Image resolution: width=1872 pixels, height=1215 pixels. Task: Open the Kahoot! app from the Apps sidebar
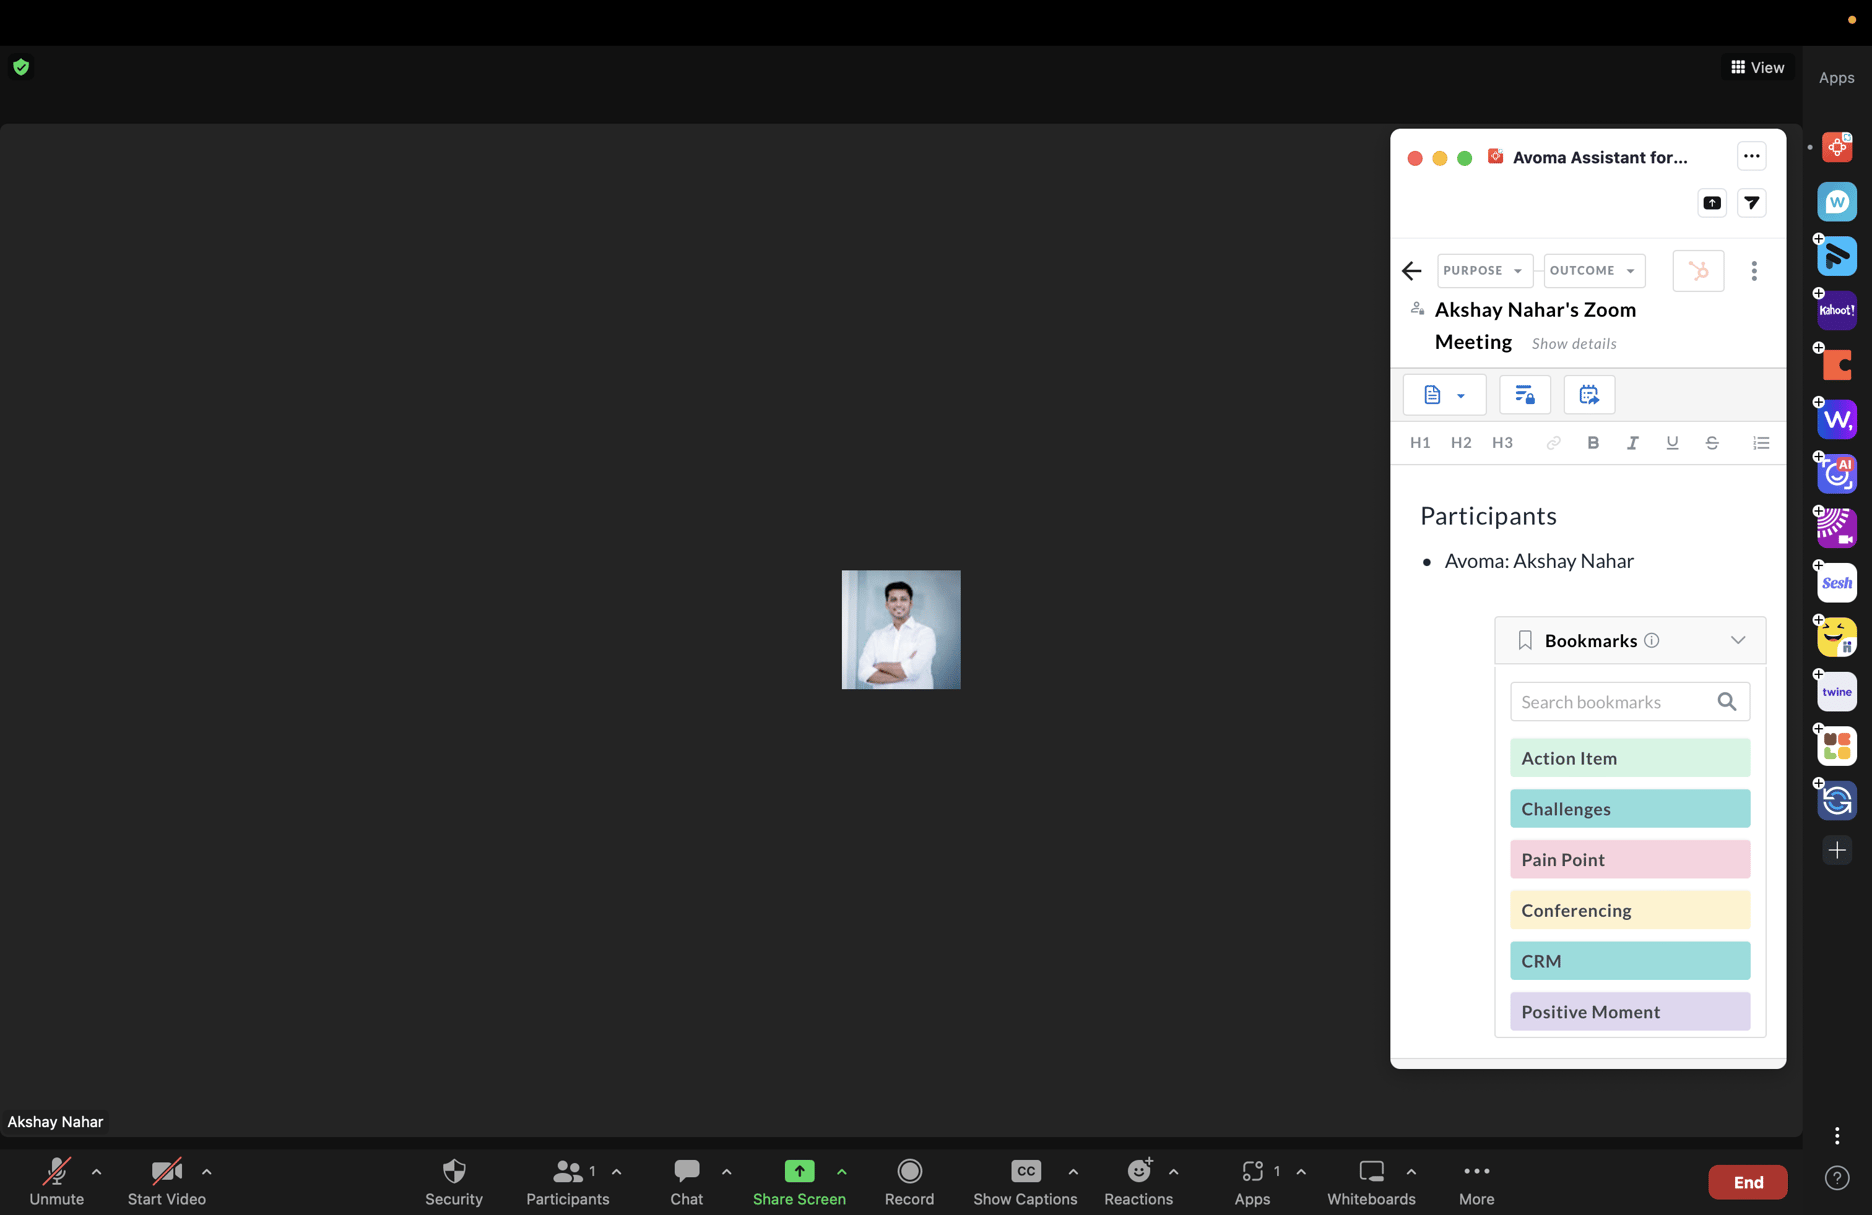click(x=1836, y=310)
